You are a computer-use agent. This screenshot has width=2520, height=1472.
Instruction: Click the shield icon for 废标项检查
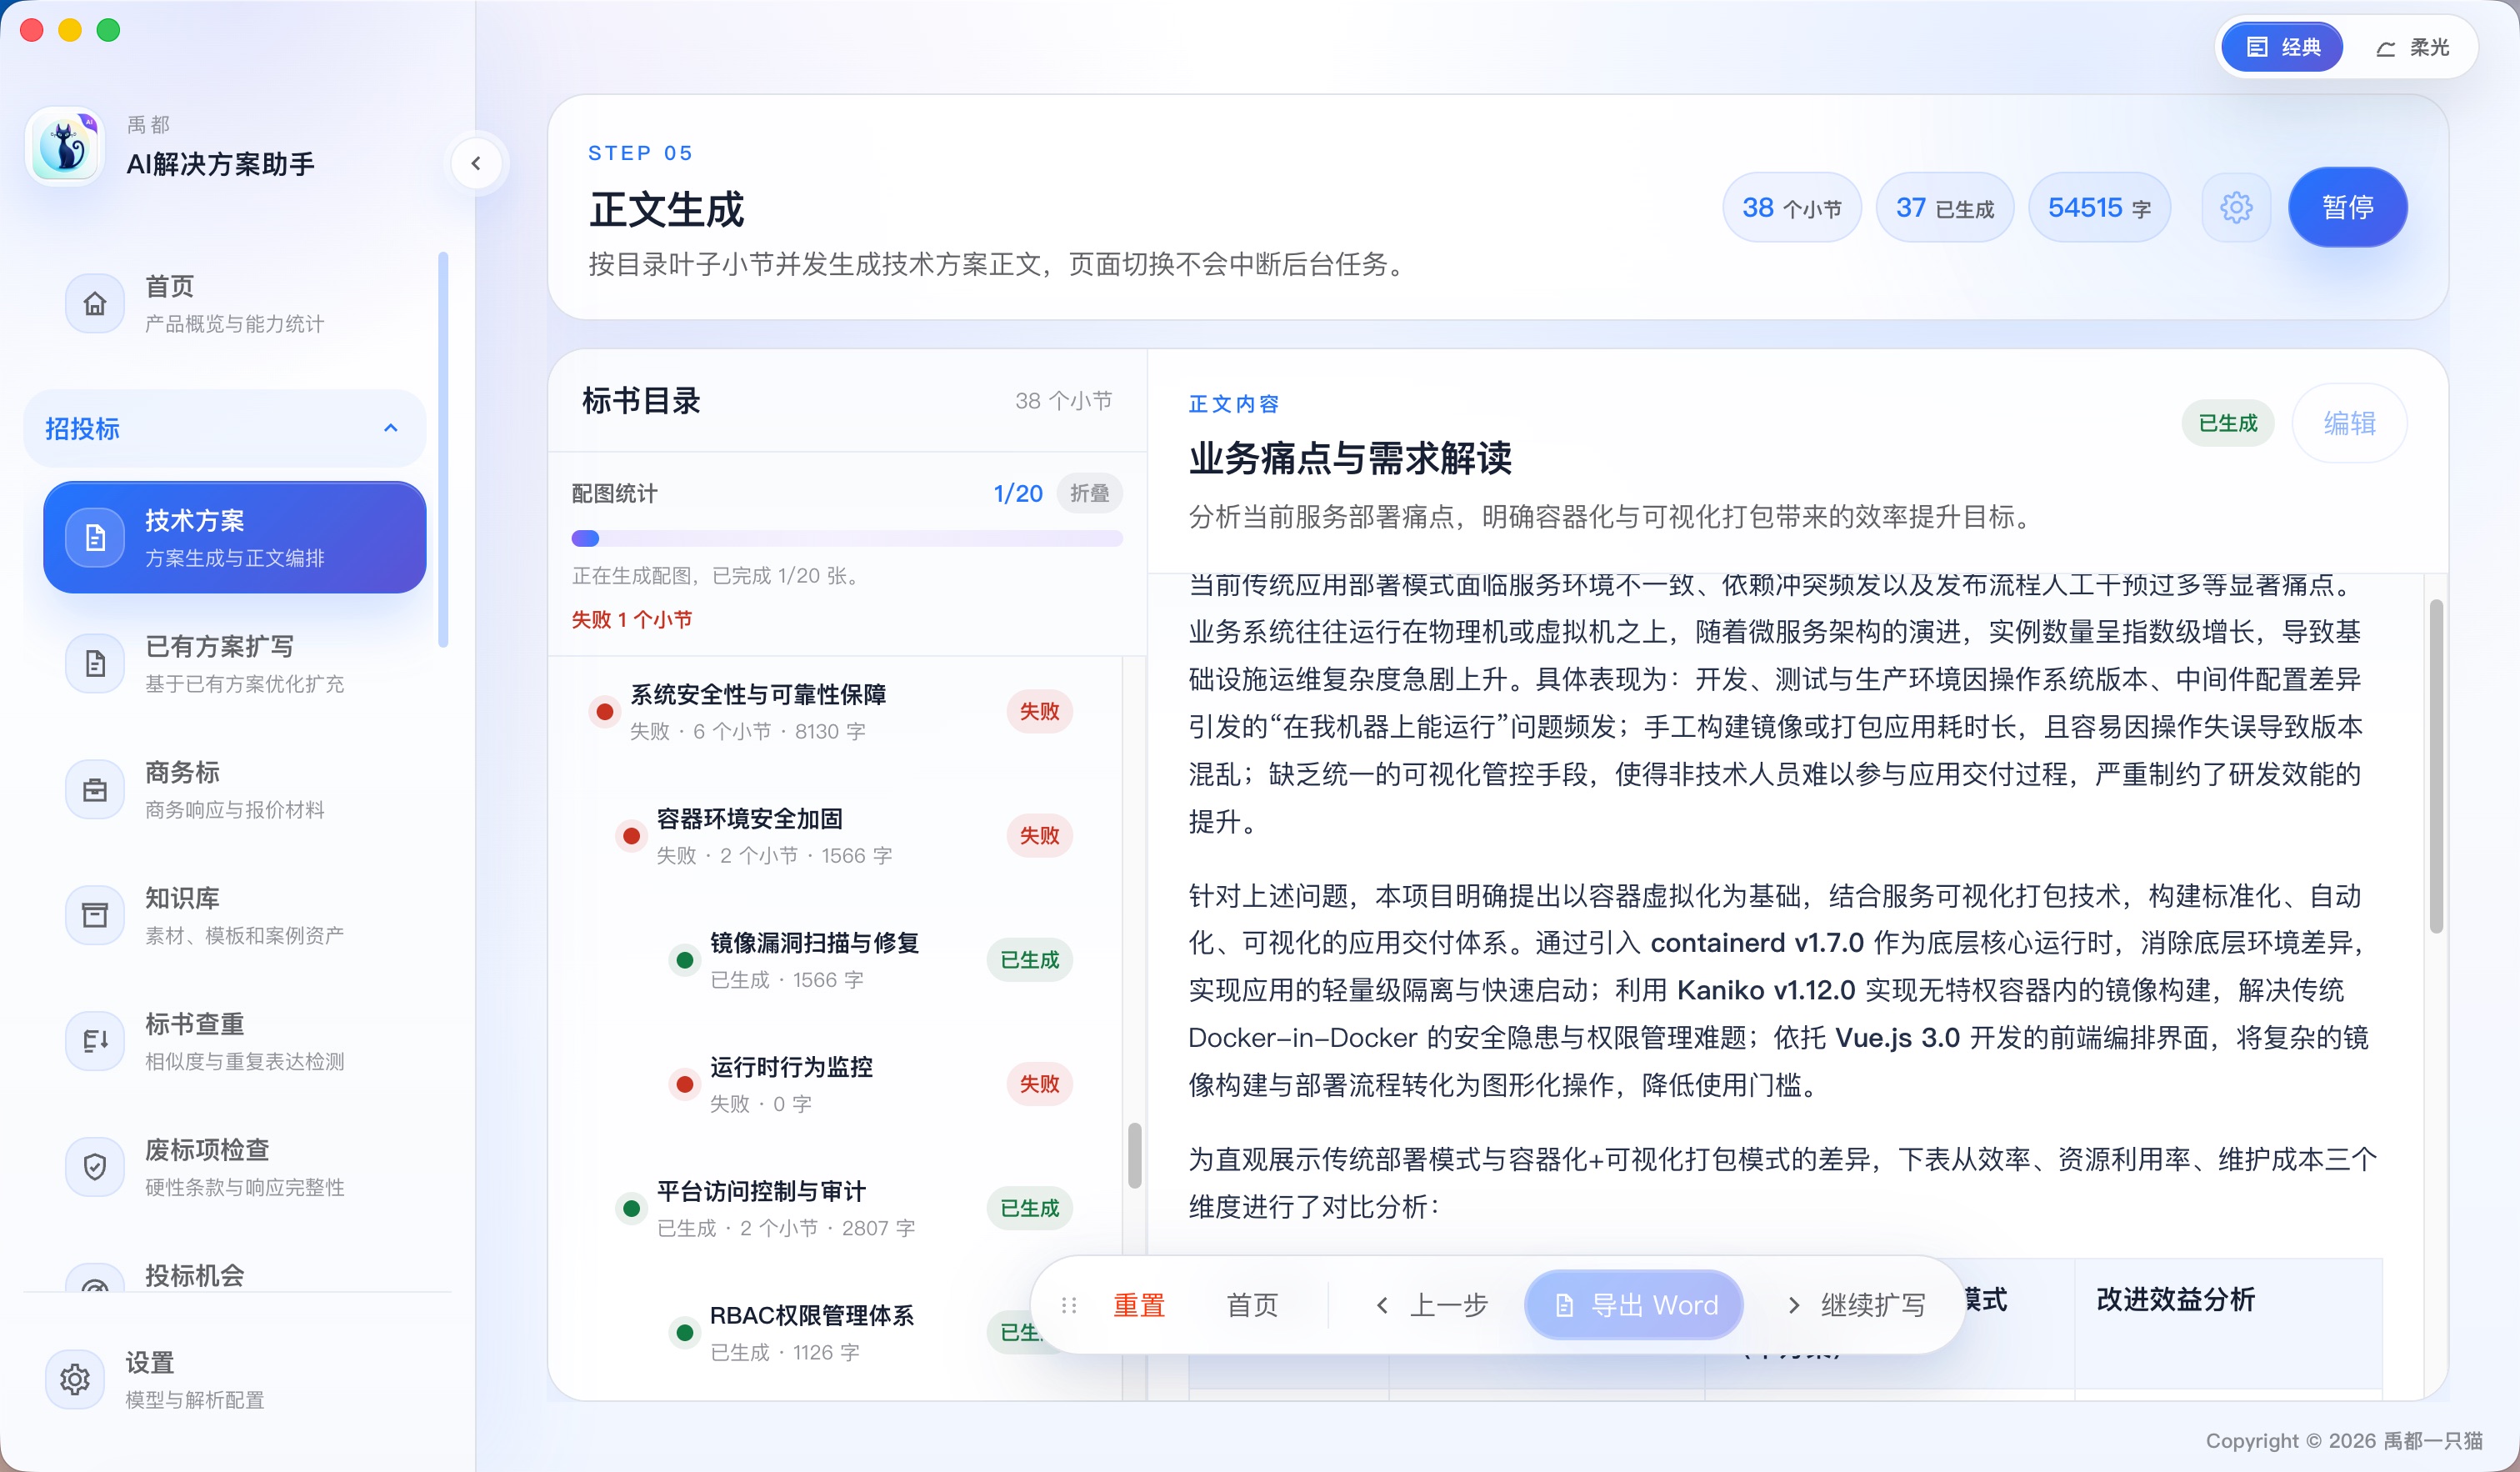point(95,1166)
